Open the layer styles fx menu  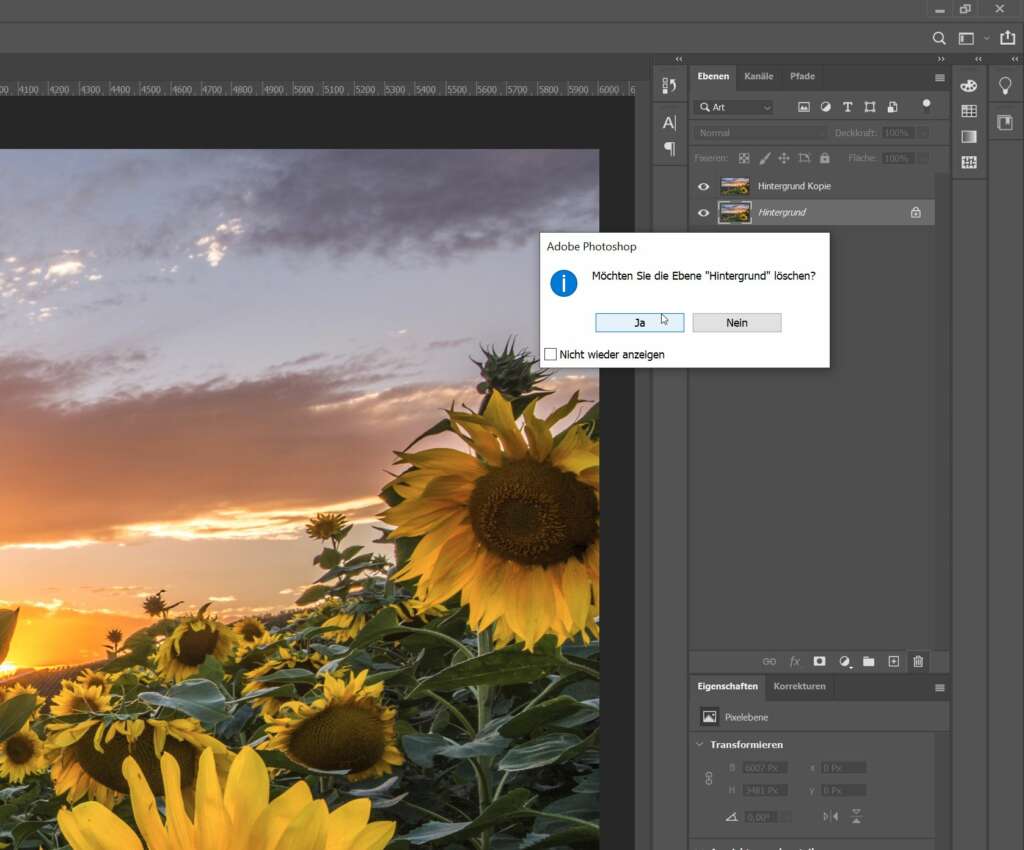[x=795, y=661]
